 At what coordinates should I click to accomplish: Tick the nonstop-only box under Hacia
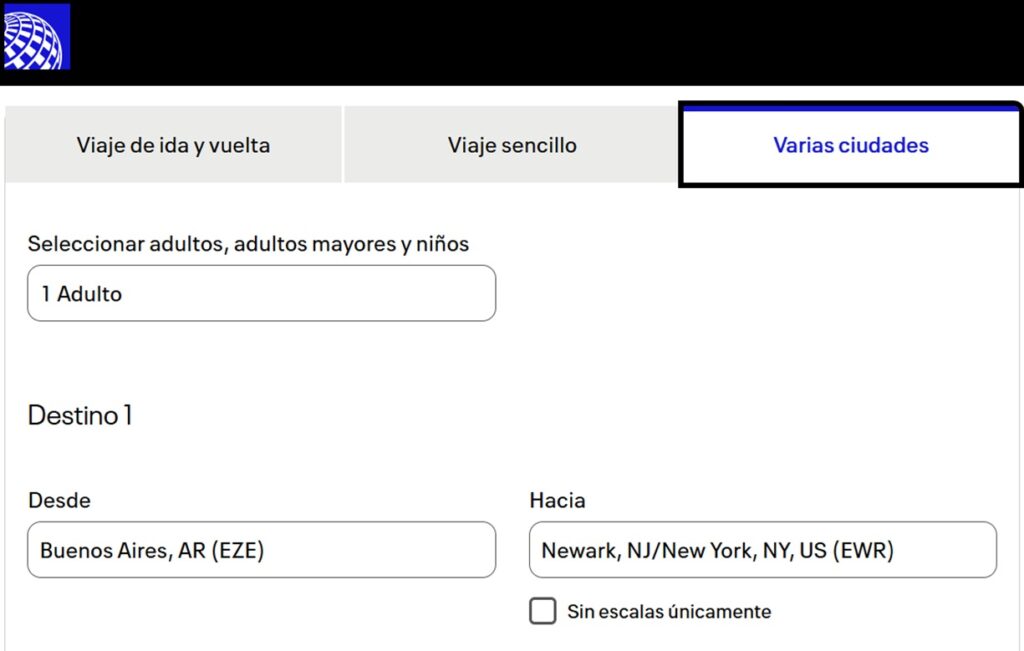pyautogui.click(x=543, y=611)
